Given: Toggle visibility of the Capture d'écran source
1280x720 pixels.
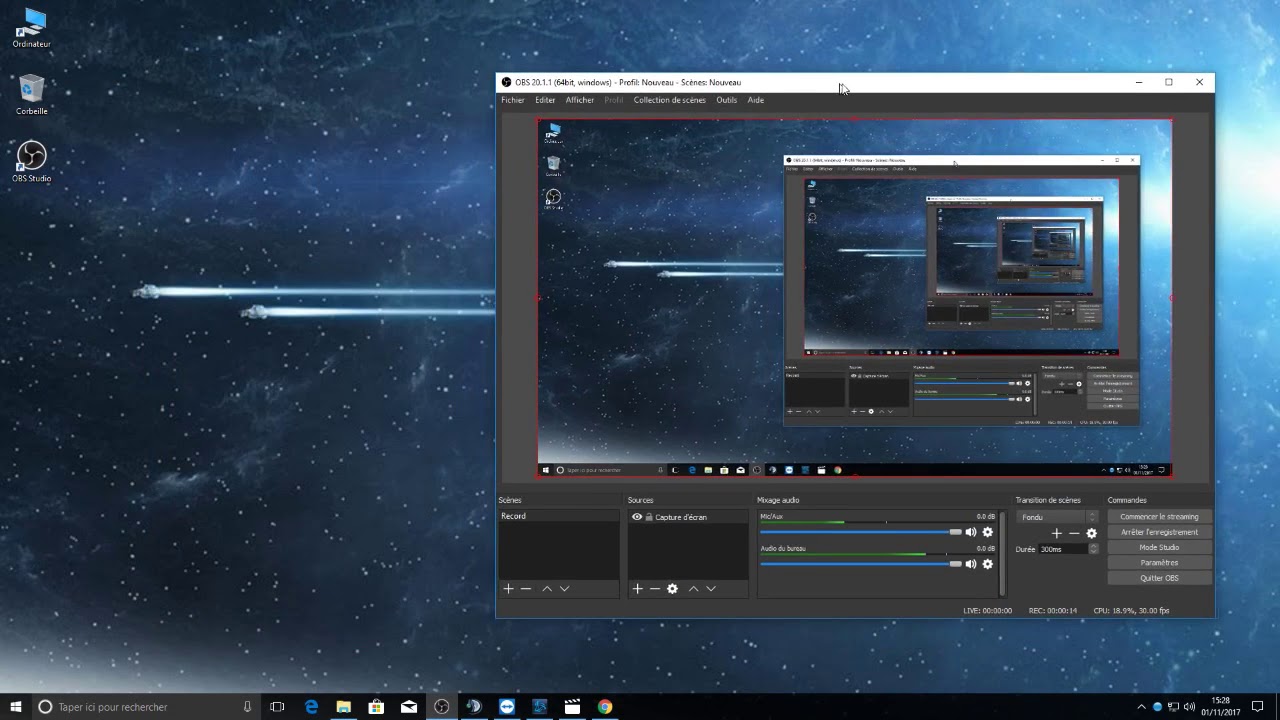Looking at the screenshot, I should [637, 517].
